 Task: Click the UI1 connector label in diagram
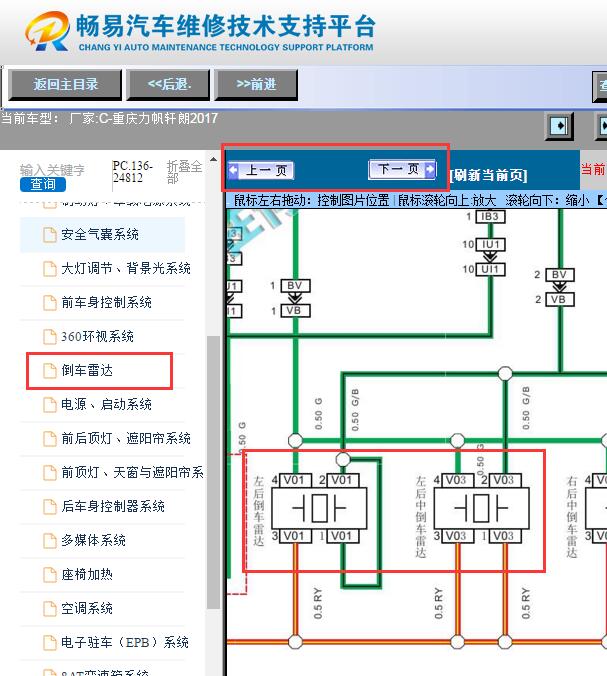pos(491,269)
